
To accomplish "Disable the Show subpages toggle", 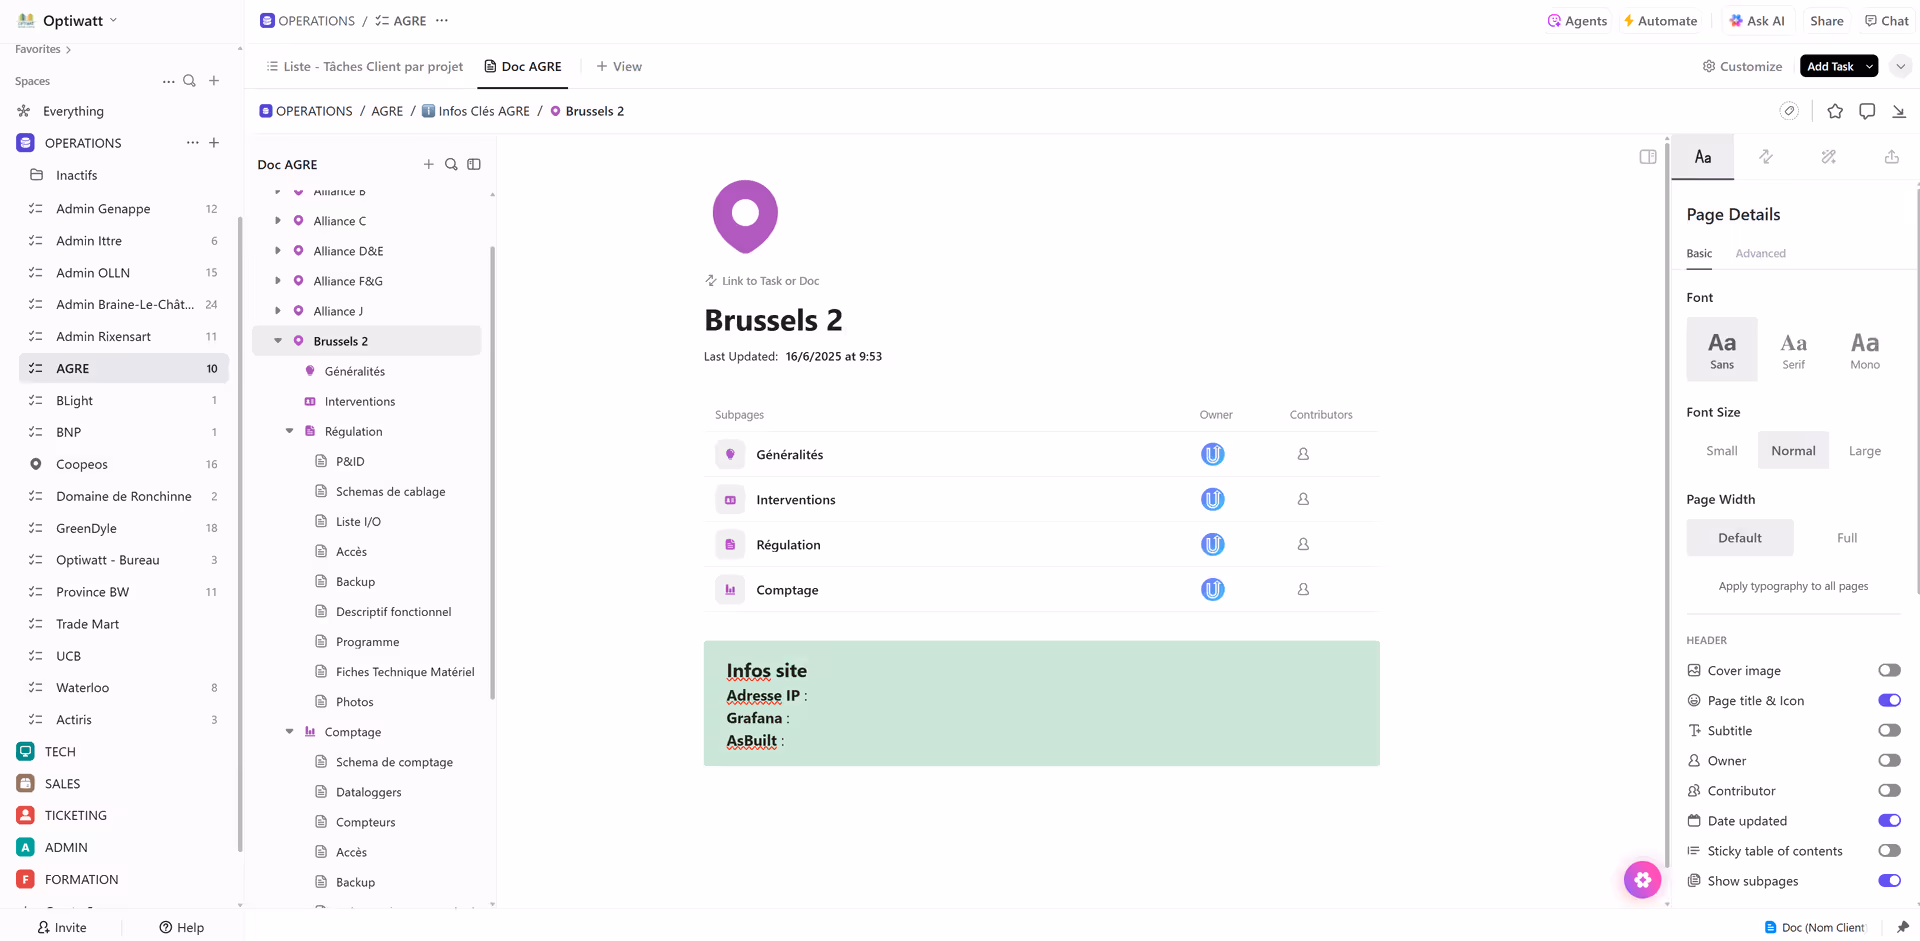I will pos(1888,881).
